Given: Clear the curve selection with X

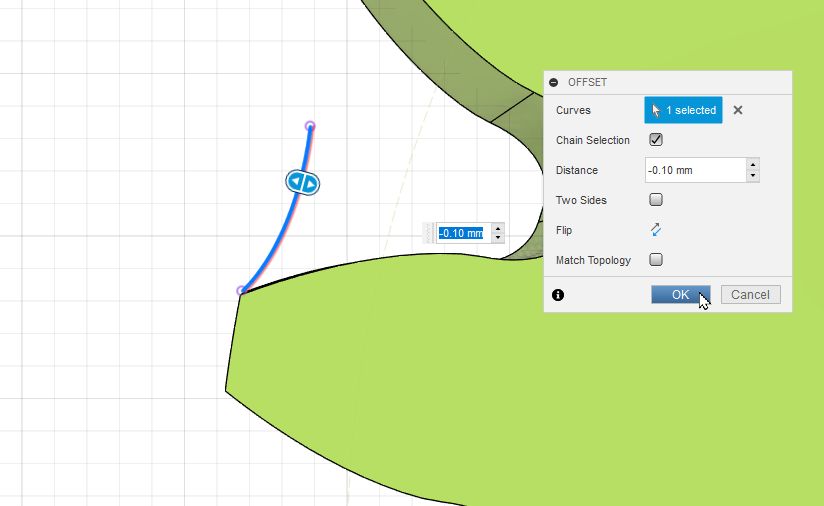Looking at the screenshot, I should (x=738, y=110).
